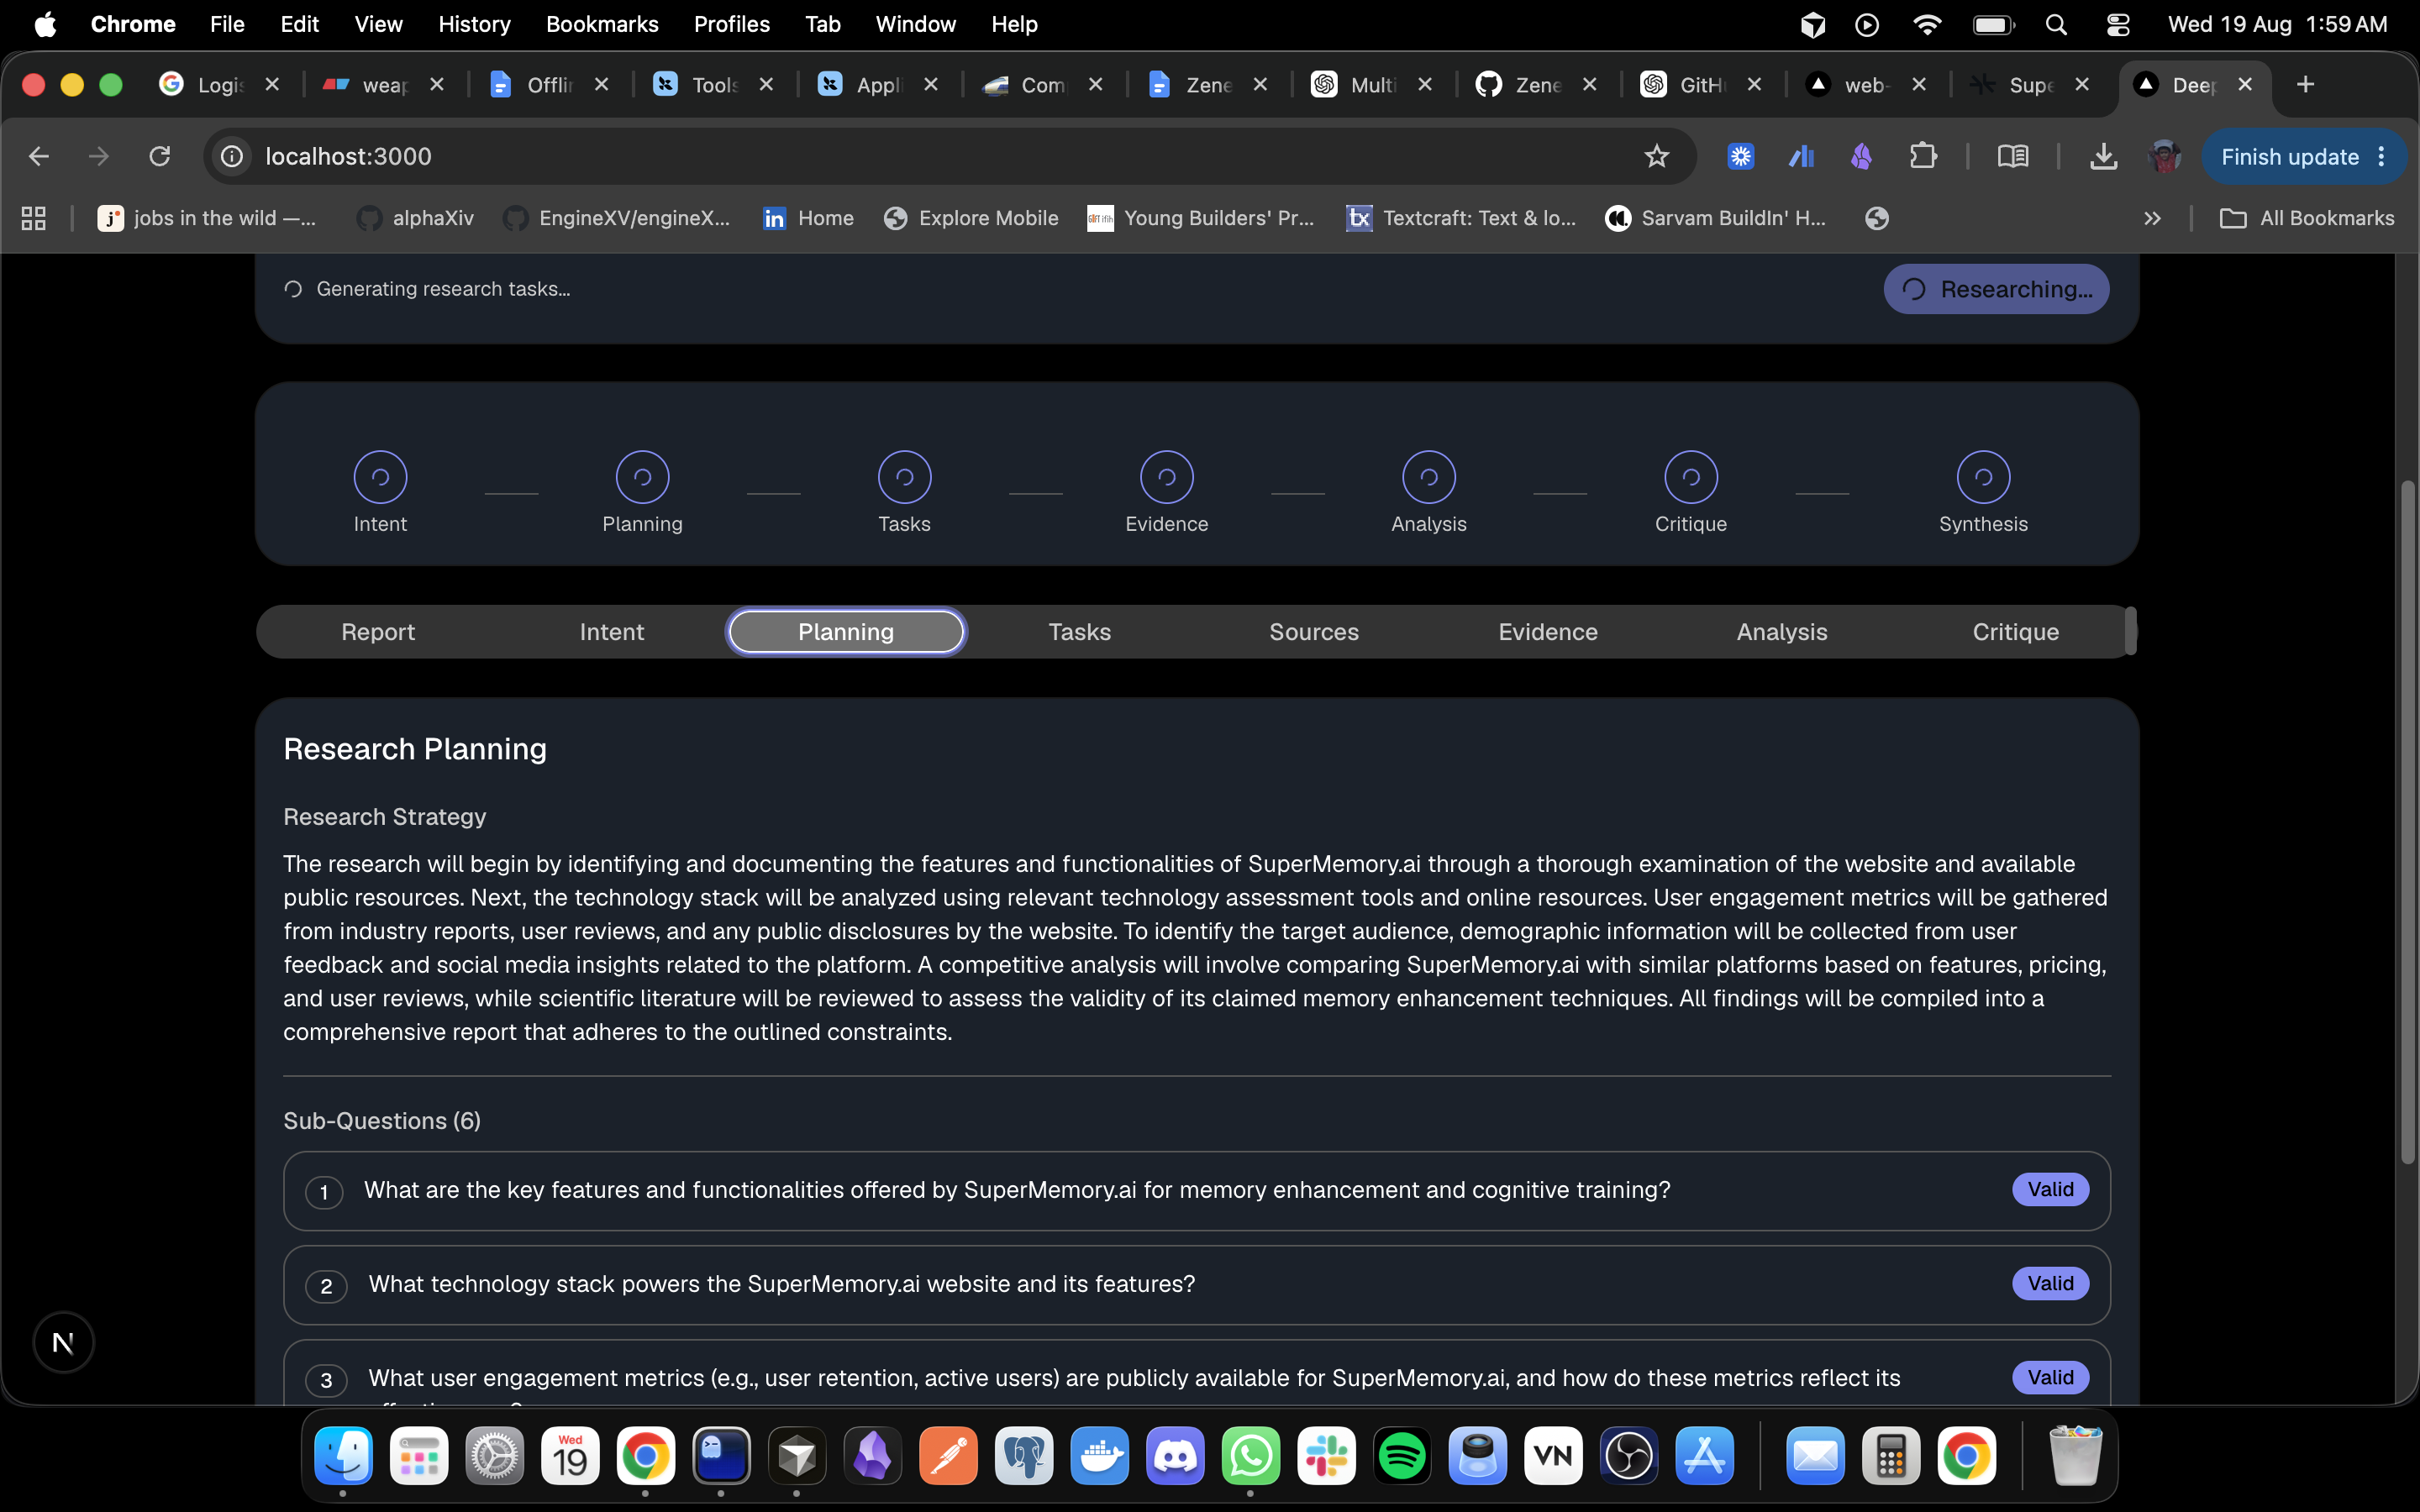Click Valid badge on sub-question 1
The height and width of the screenshot is (1512, 2420).
[x=2050, y=1190]
